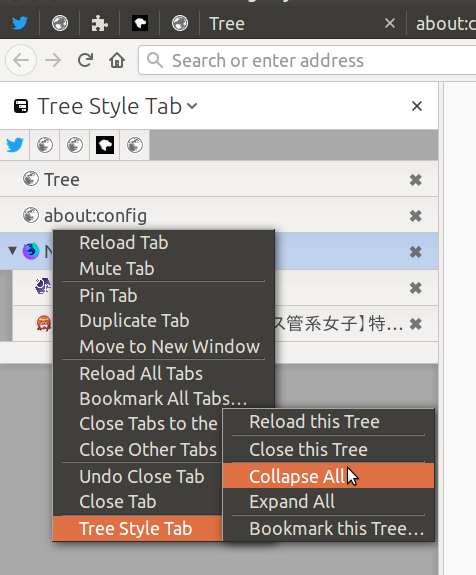Select Expand All in the submenu
The width and height of the screenshot is (476, 575).
pyautogui.click(x=329, y=501)
